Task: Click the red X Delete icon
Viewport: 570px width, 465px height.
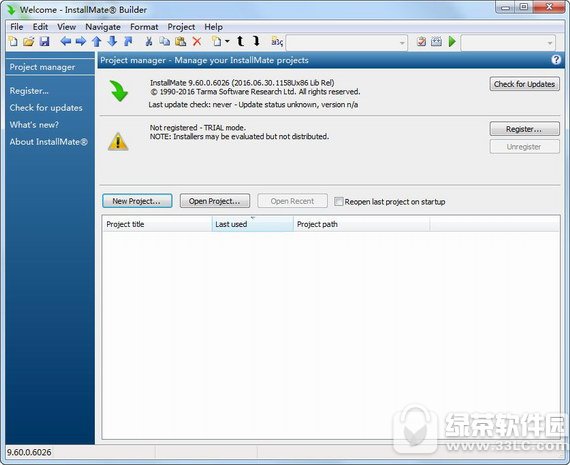Action: (x=197, y=41)
